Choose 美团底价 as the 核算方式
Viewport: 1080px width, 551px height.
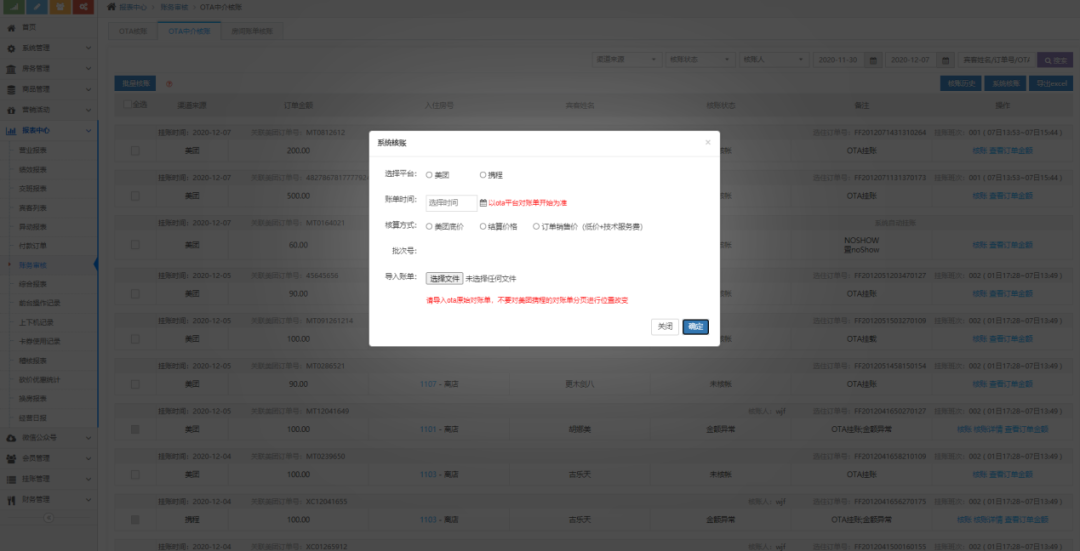pyautogui.click(x=429, y=226)
